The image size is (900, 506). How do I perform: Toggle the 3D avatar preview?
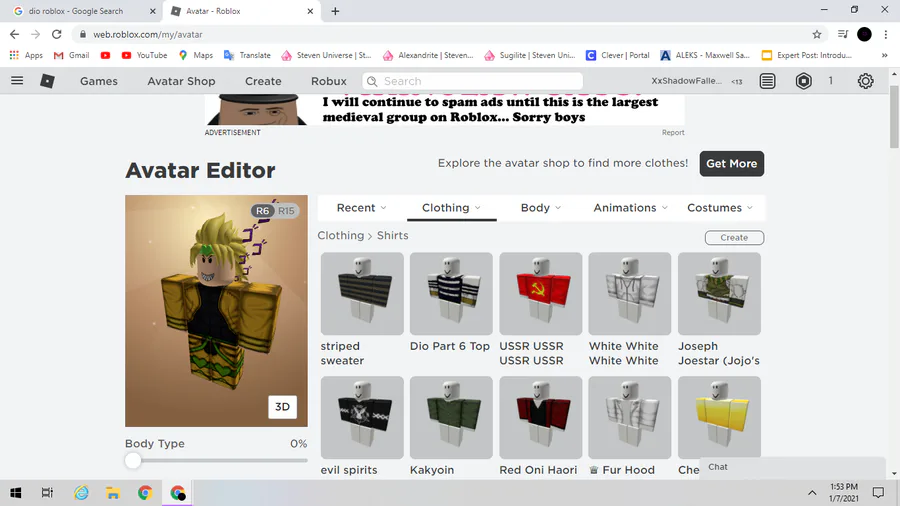[x=282, y=407]
